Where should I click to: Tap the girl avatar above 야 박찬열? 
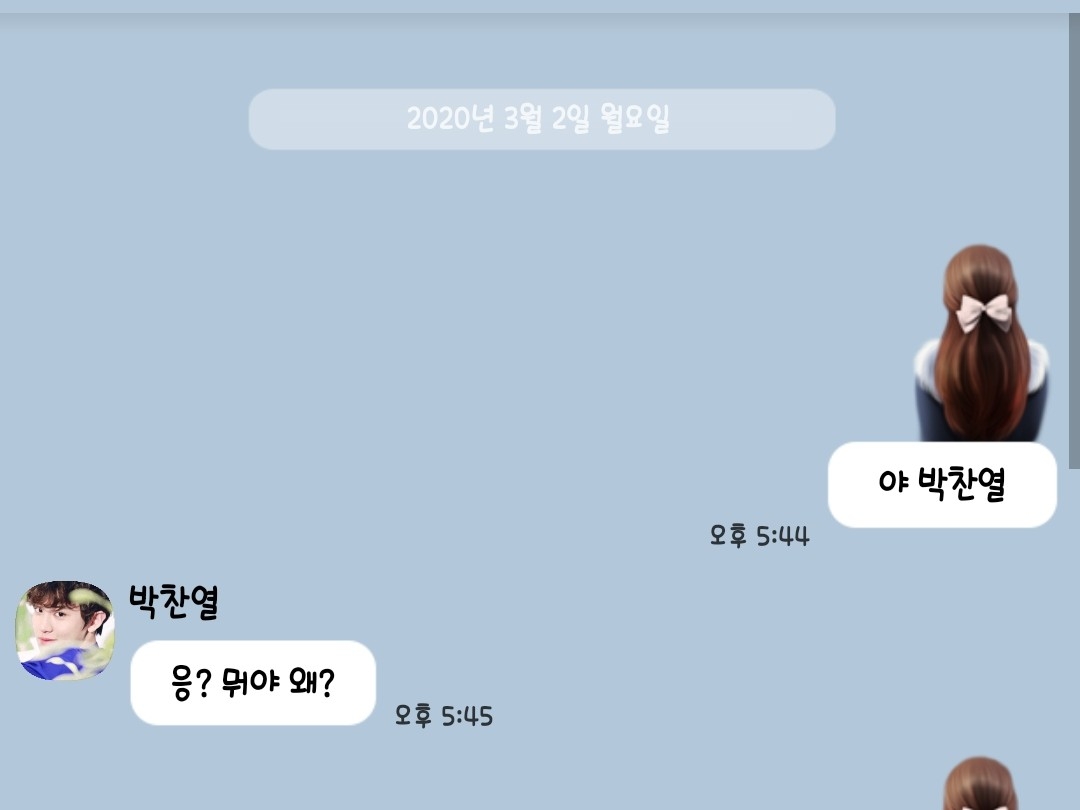(x=981, y=342)
